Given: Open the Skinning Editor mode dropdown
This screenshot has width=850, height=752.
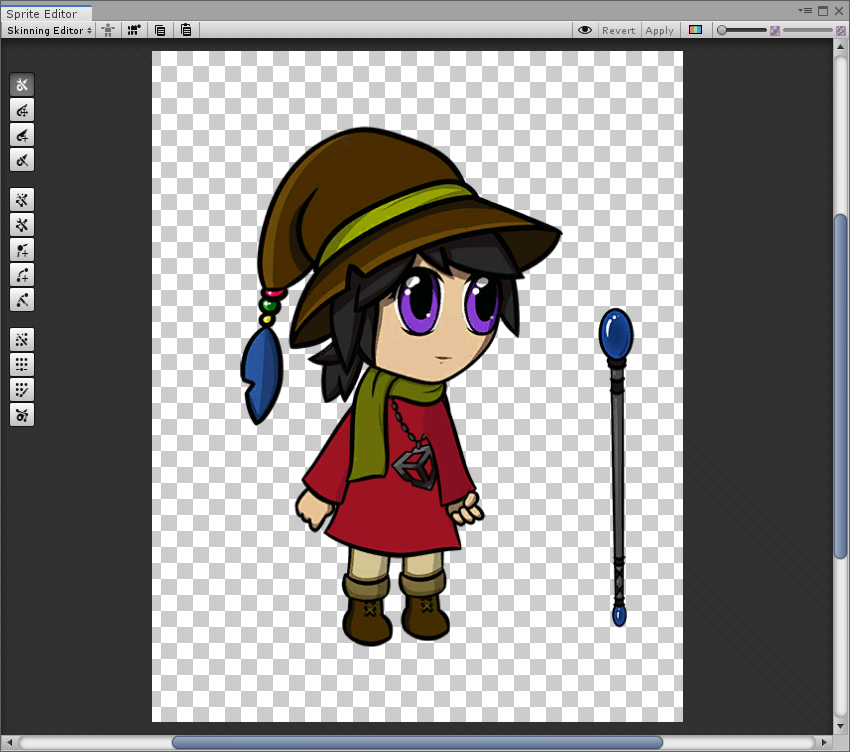Looking at the screenshot, I should [x=49, y=30].
